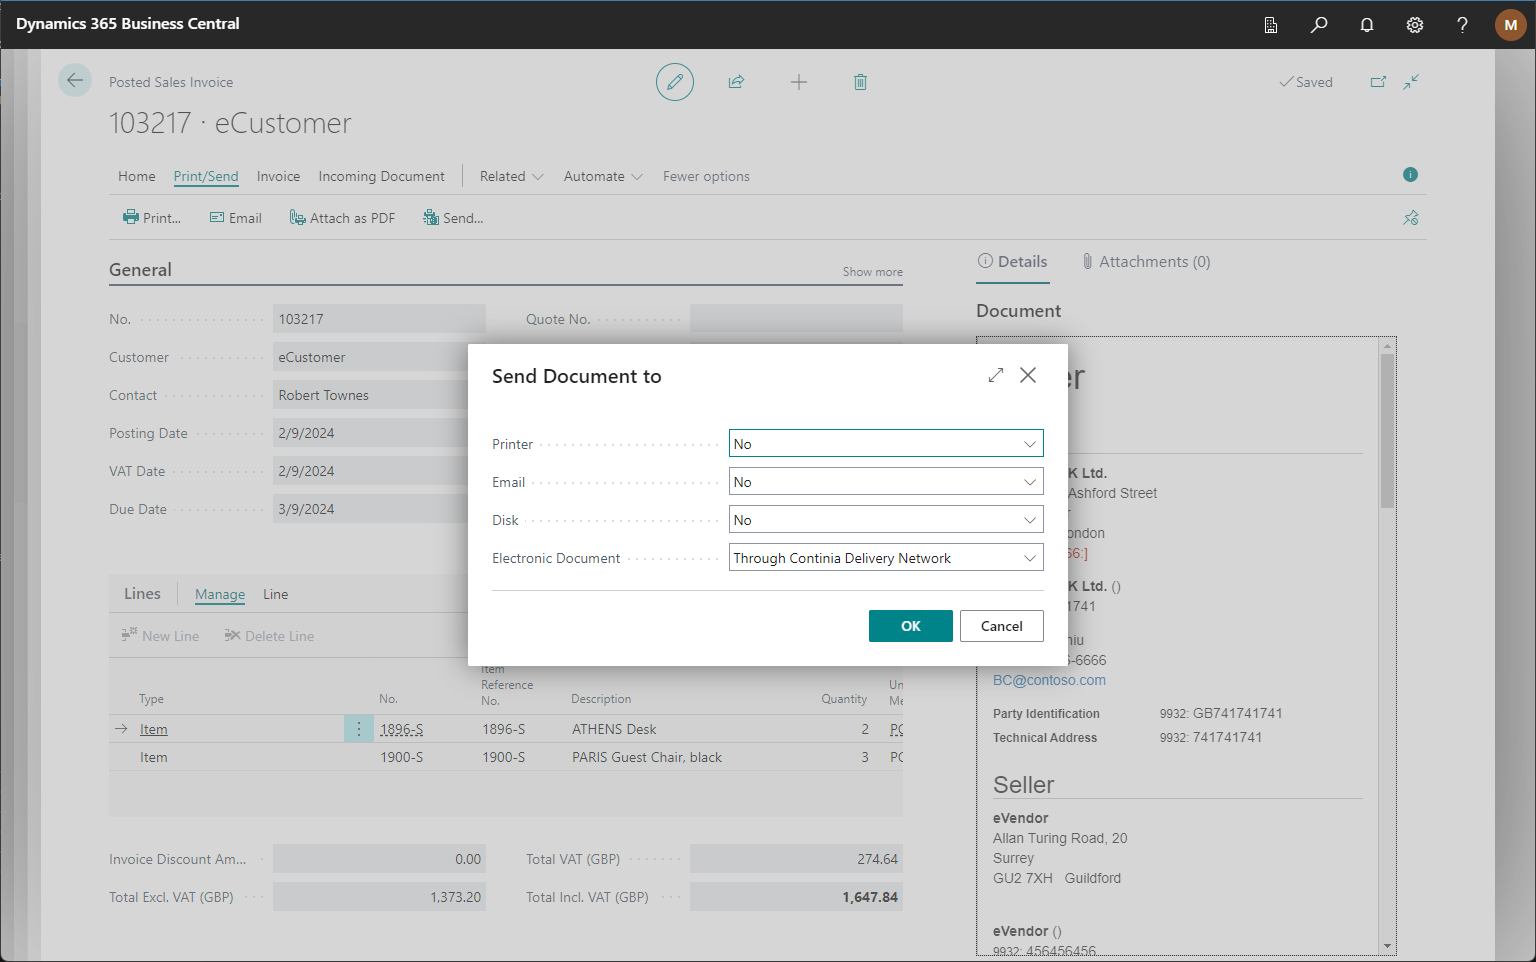Click the help question mark icon
Viewport: 1536px width, 962px height.
point(1462,25)
